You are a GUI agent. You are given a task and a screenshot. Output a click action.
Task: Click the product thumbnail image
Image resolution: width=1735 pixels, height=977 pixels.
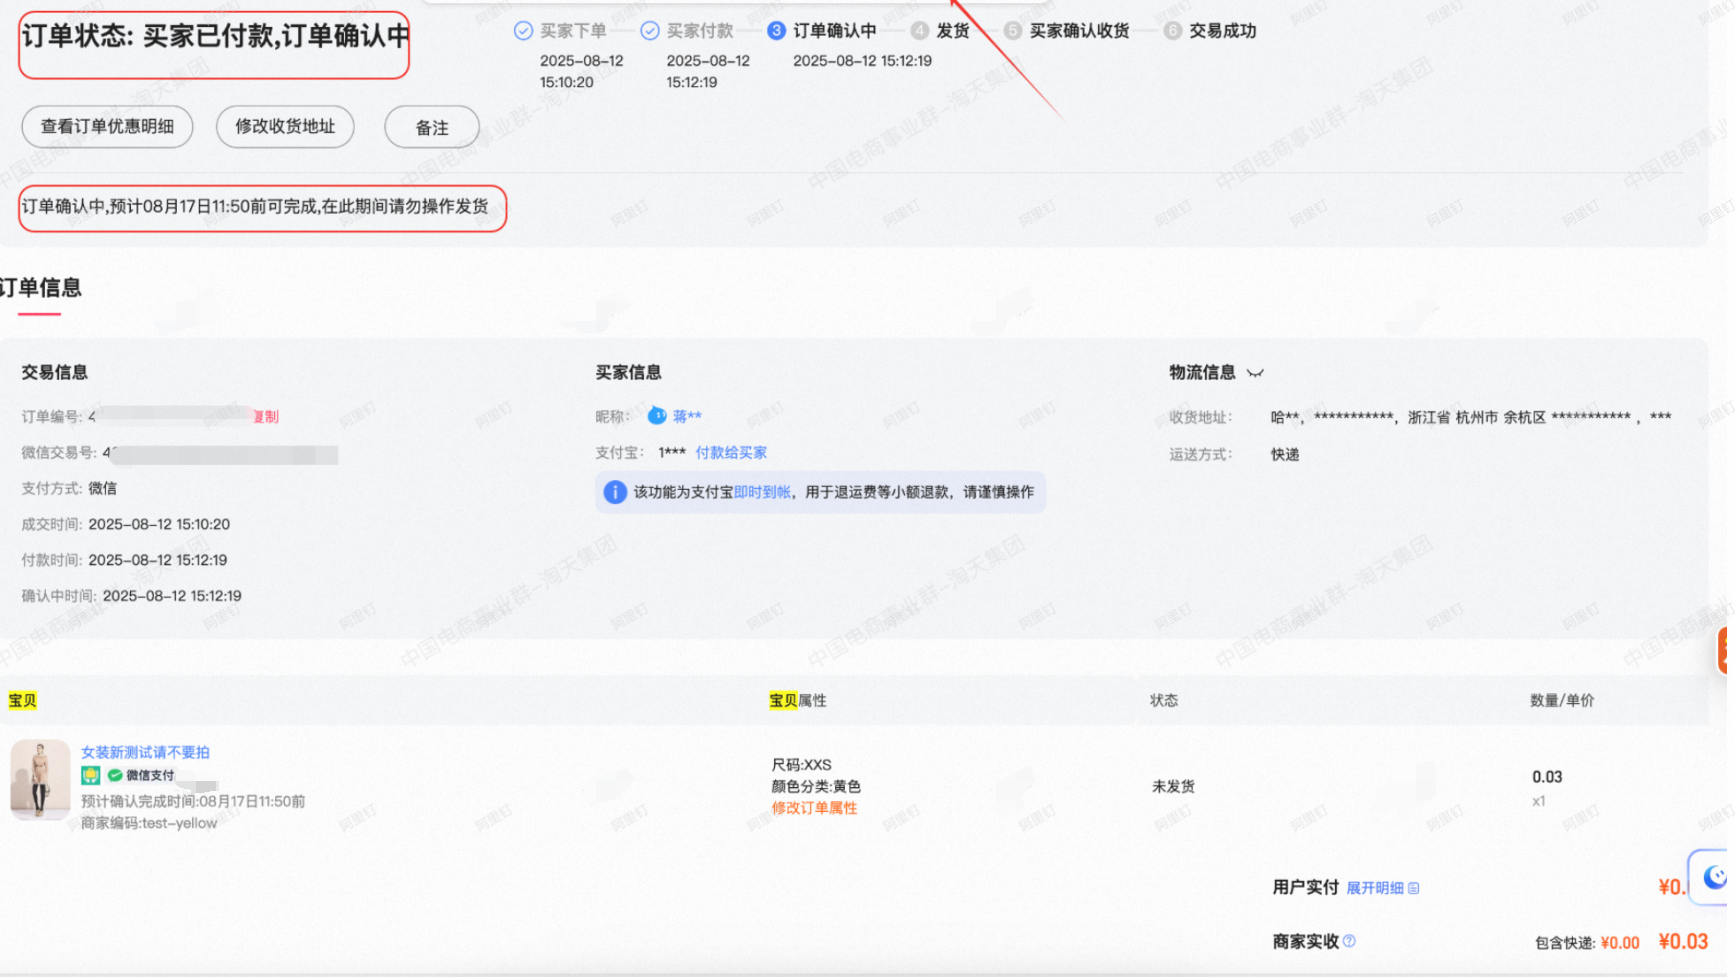(40, 780)
